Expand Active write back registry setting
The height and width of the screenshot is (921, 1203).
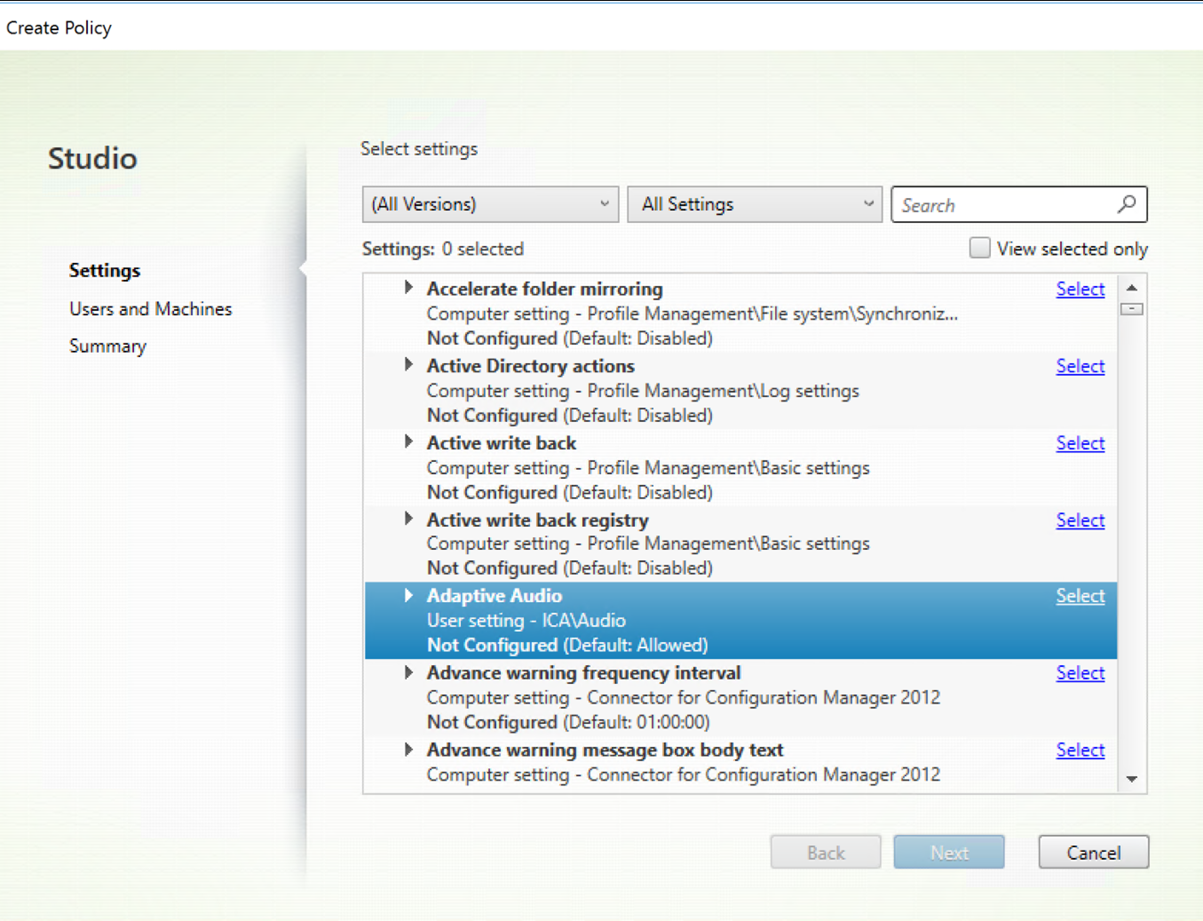pyautogui.click(x=408, y=519)
